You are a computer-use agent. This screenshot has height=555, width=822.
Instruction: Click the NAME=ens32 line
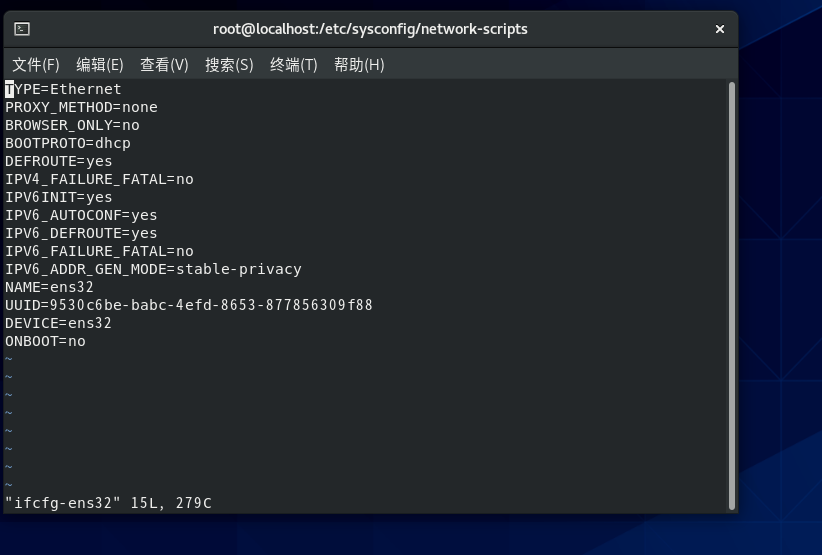click(49, 287)
